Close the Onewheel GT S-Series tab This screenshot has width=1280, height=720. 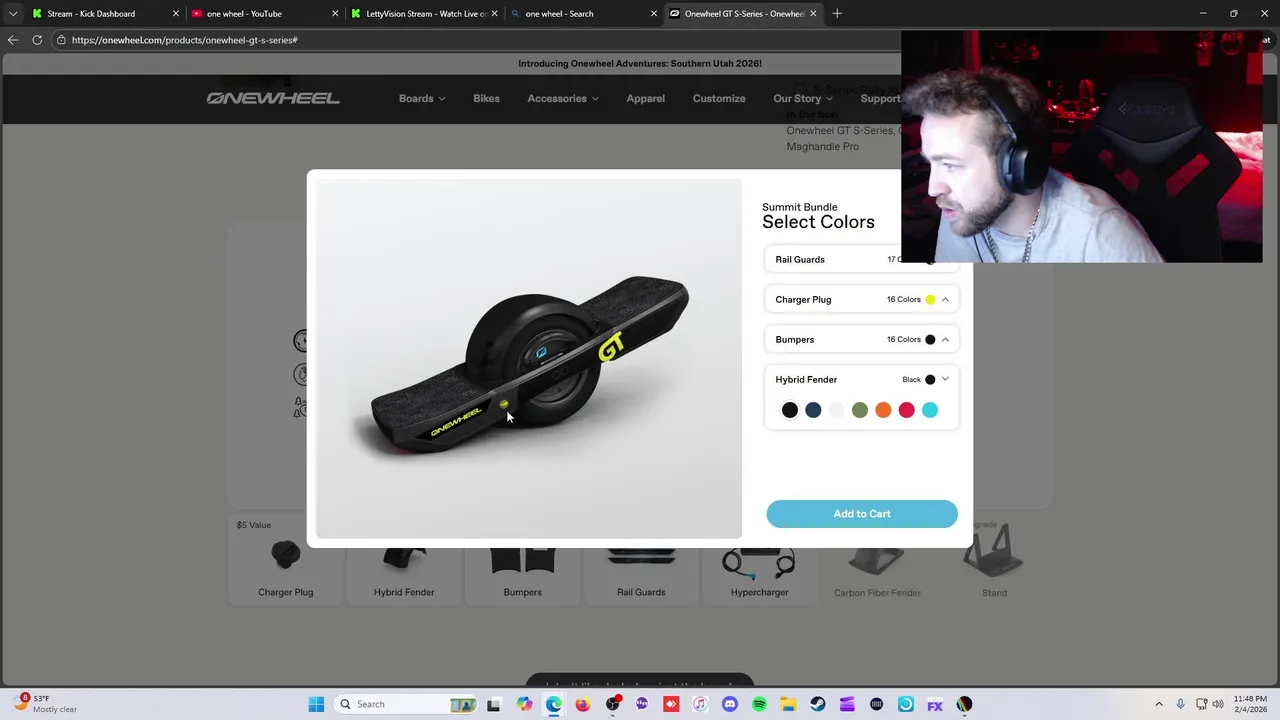coord(813,14)
